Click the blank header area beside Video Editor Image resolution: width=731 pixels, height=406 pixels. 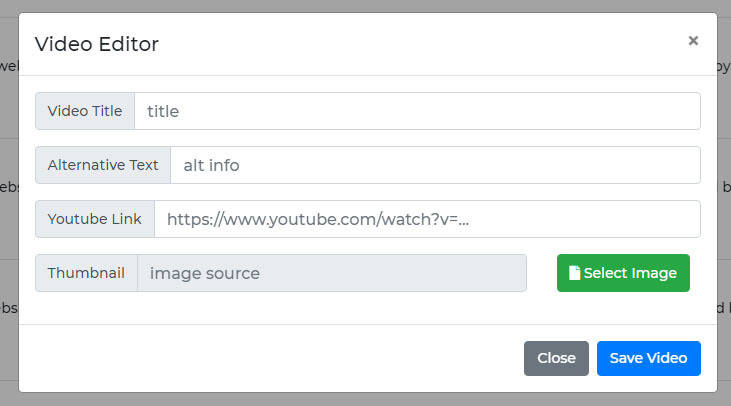(420, 44)
